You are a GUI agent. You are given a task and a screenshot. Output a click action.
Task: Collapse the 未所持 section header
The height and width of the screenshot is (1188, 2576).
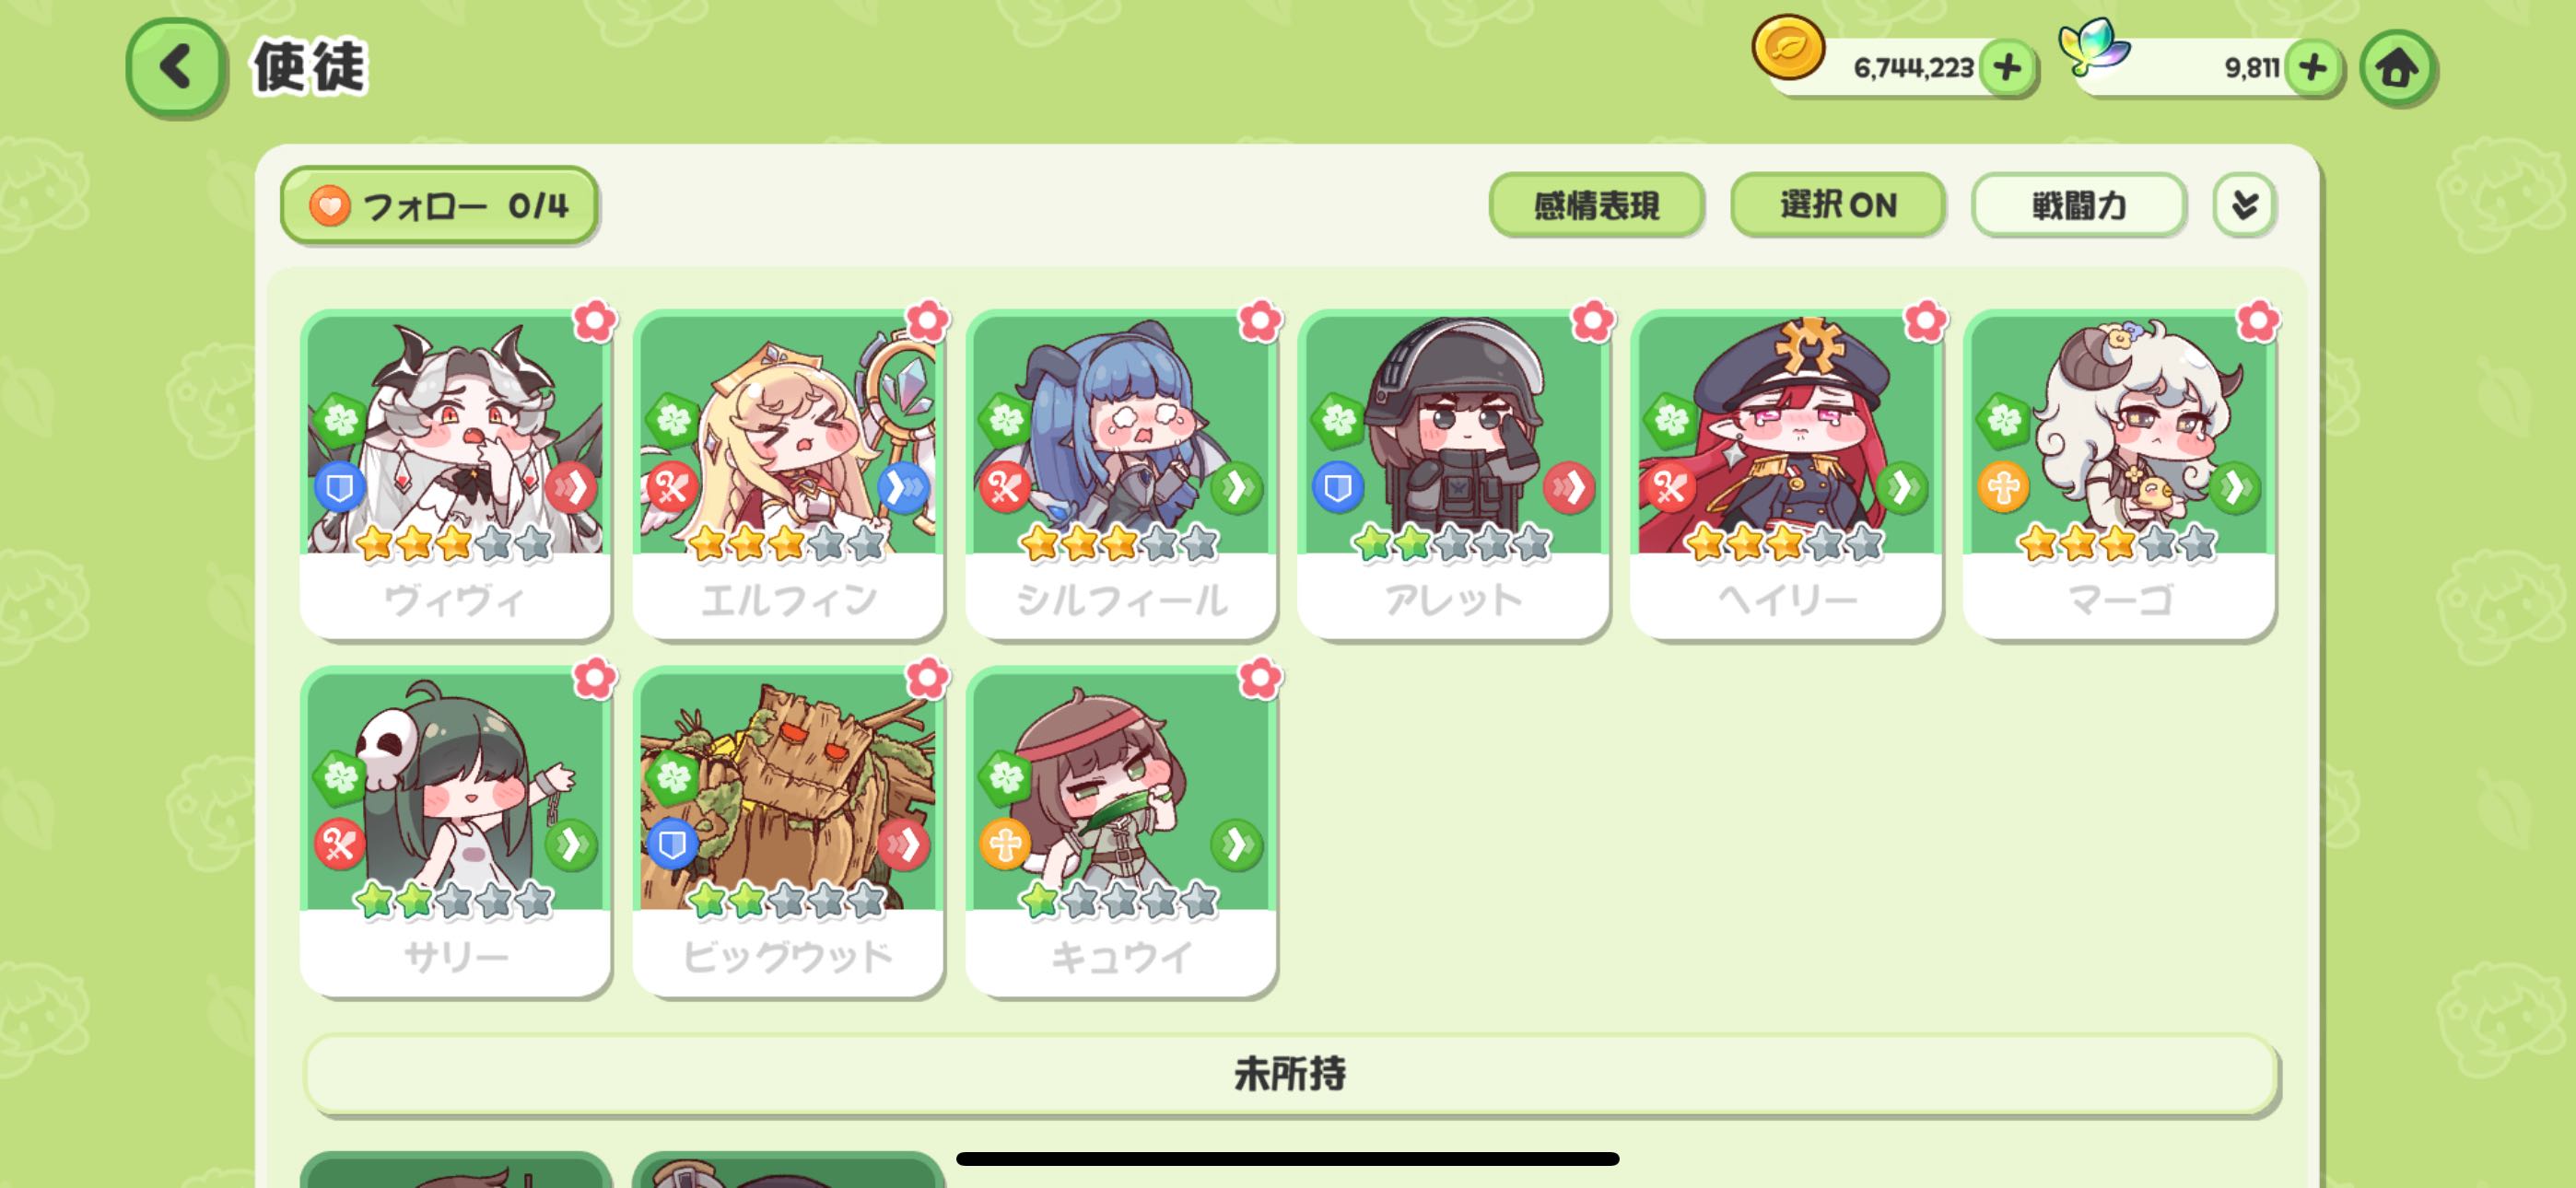click(1290, 1074)
